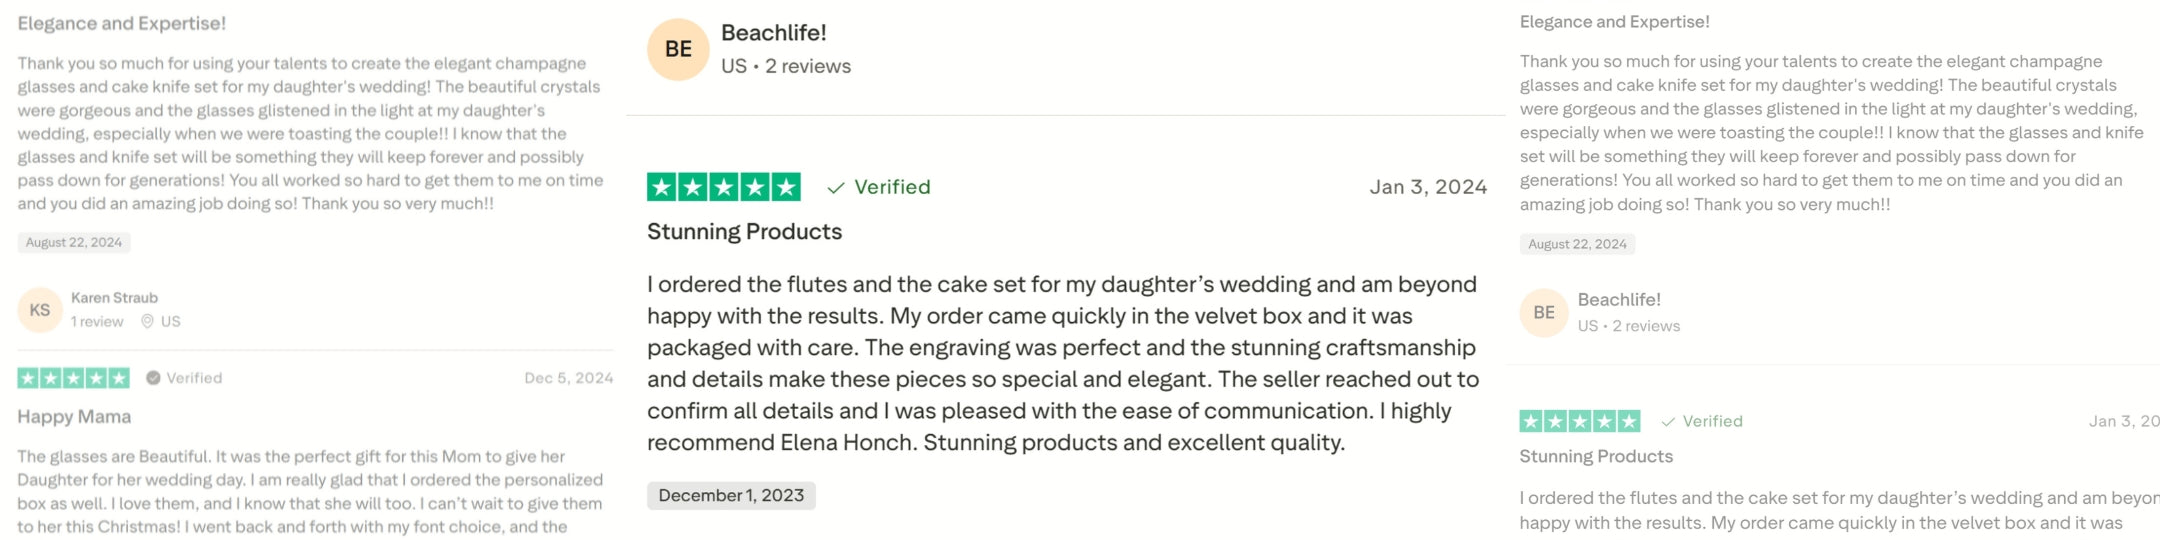Open the bold "Stunning Products" review title
The image size is (2160, 540).
[x=744, y=232]
